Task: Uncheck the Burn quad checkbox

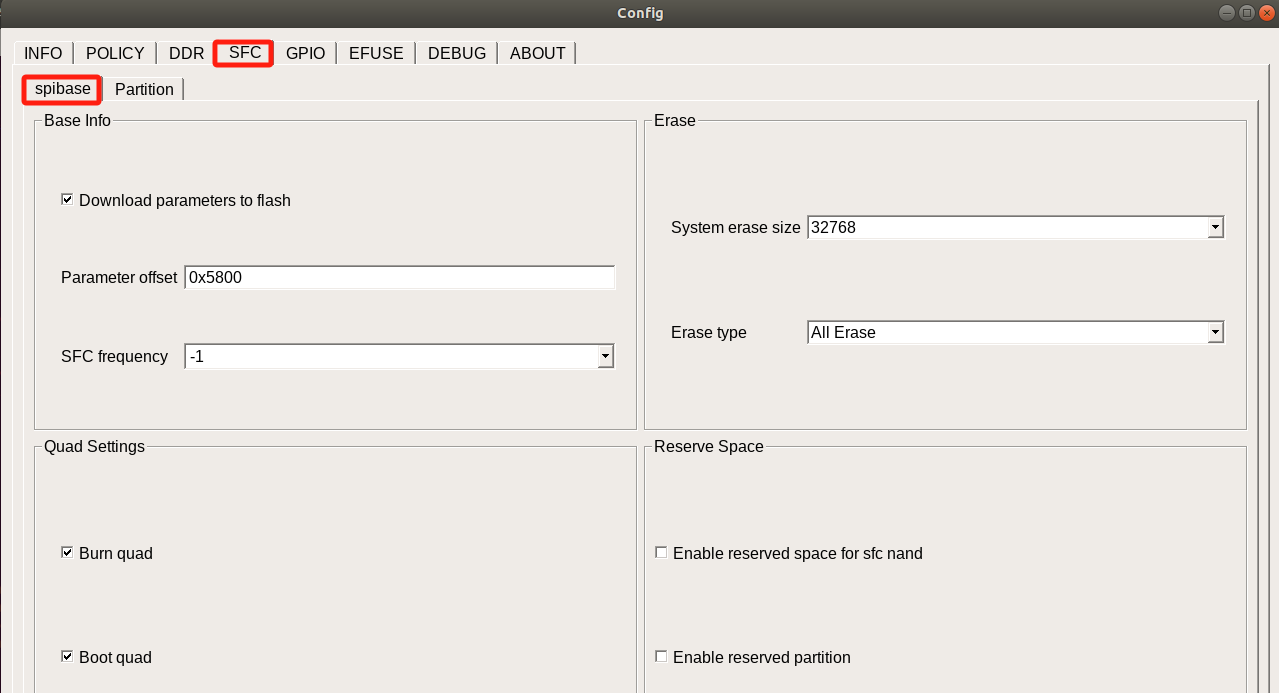Action: tap(68, 553)
